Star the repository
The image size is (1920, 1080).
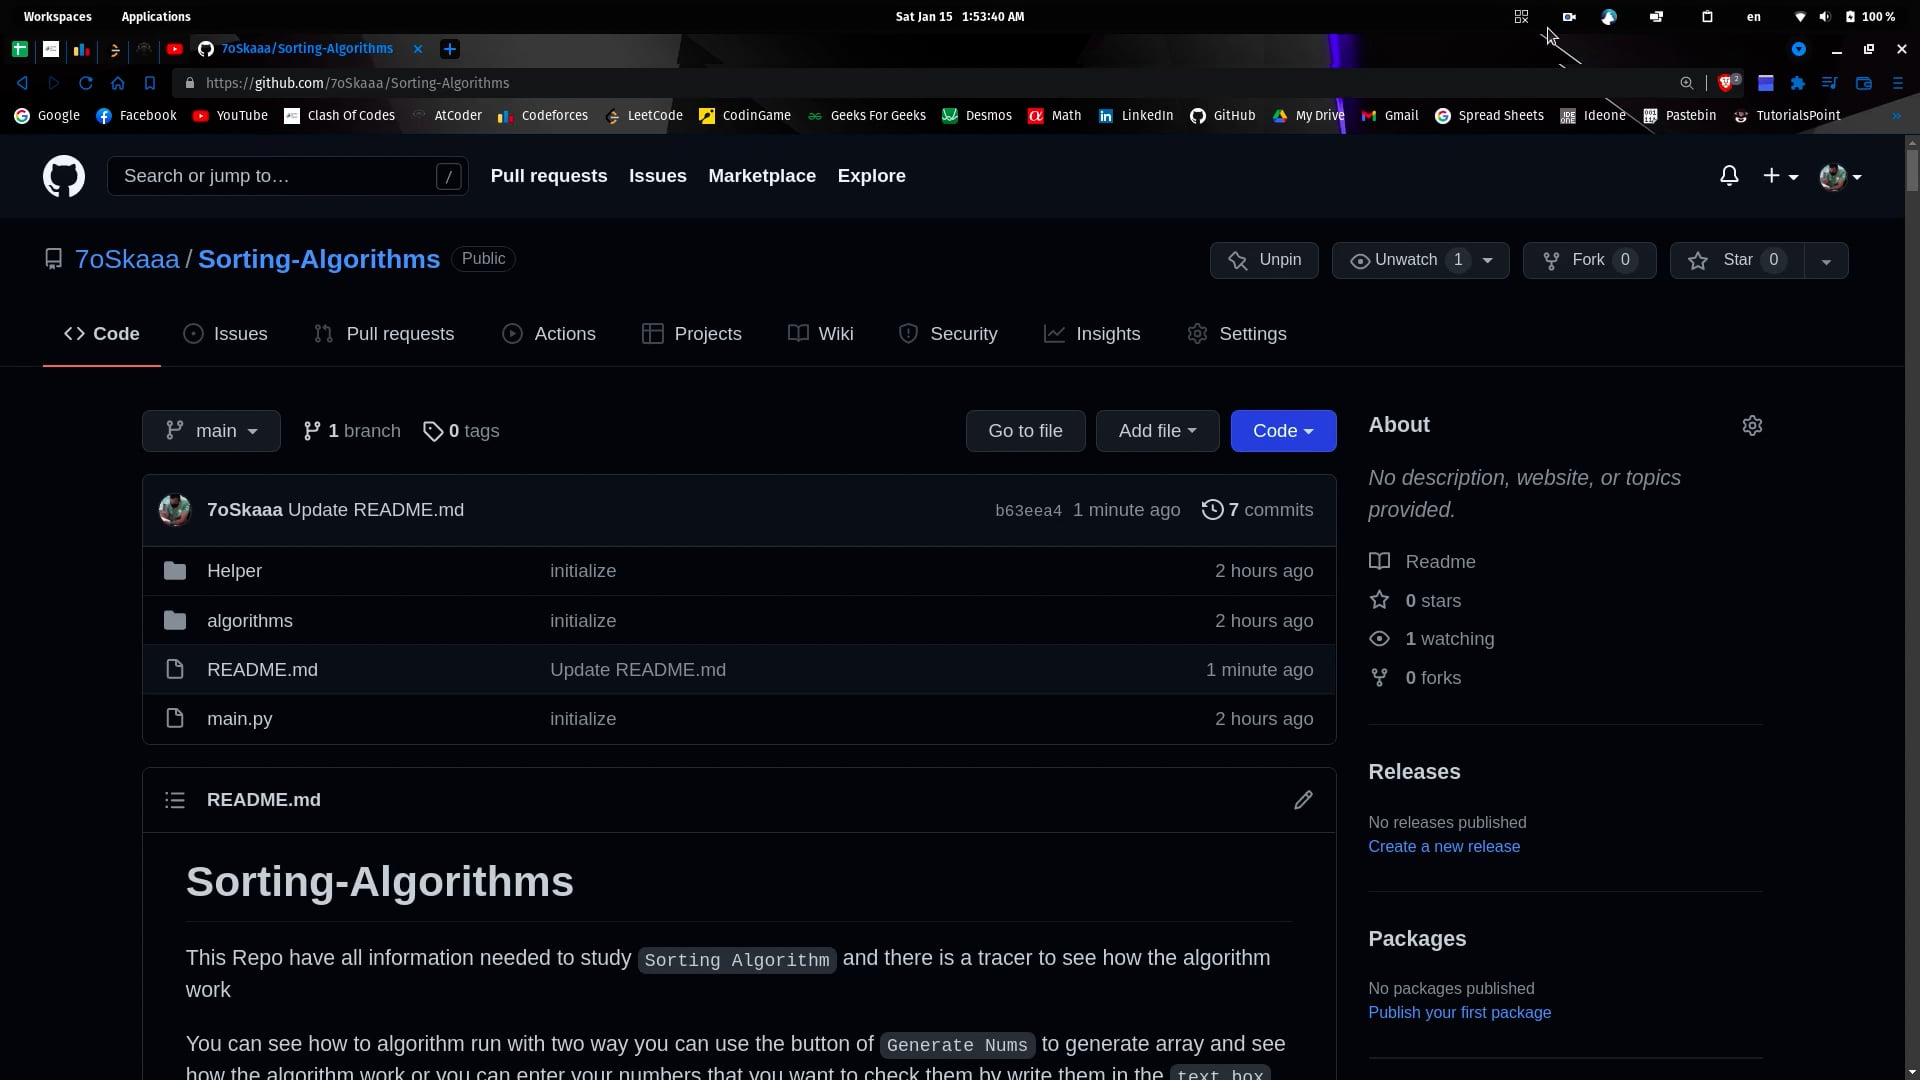click(1733, 260)
